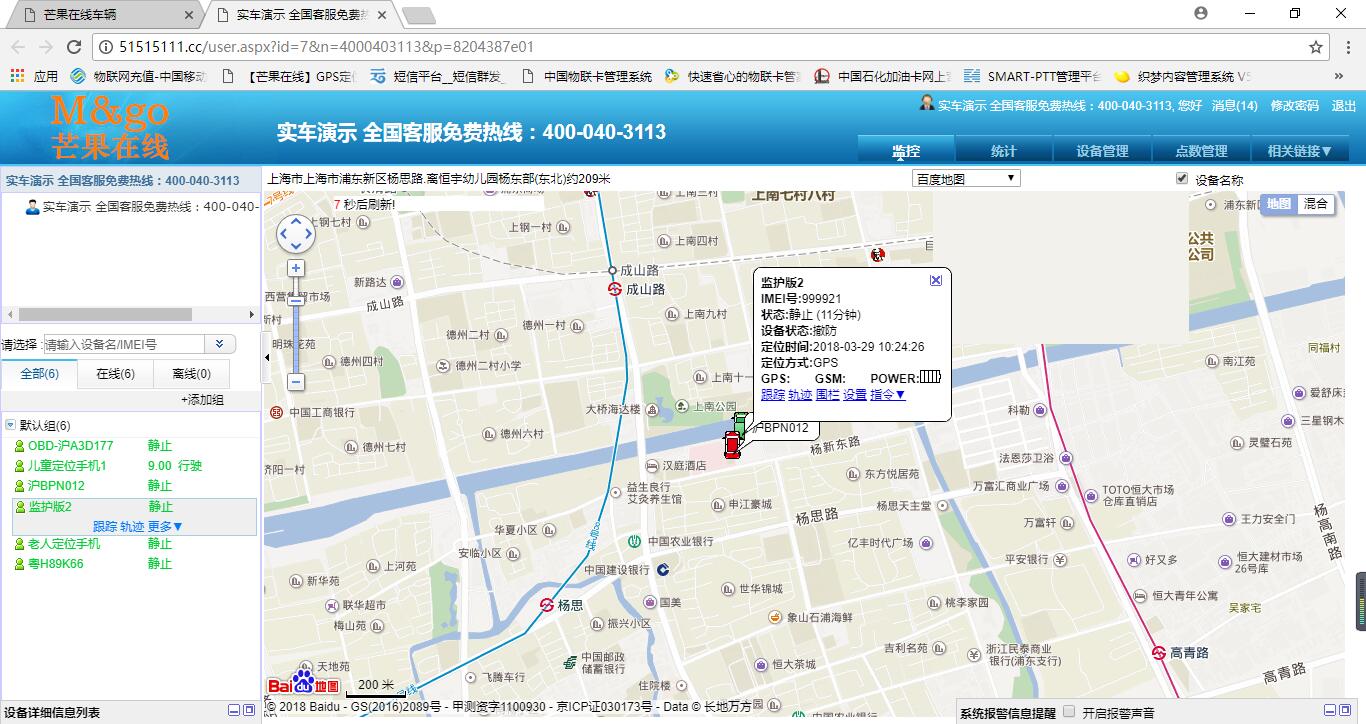This screenshot has width=1366, height=724.
Task: Collapse the left sidebar with the arrow handle
Action: [266, 357]
